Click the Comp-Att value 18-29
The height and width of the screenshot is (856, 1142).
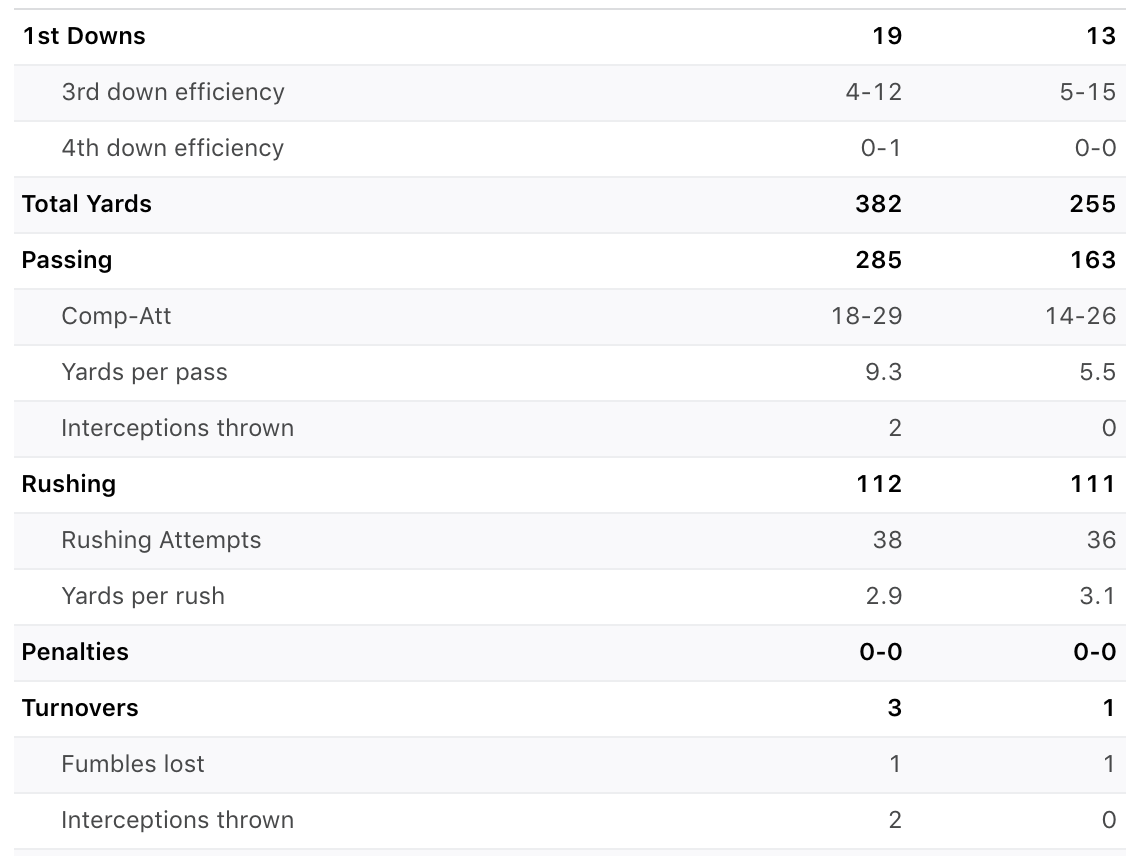coord(867,316)
